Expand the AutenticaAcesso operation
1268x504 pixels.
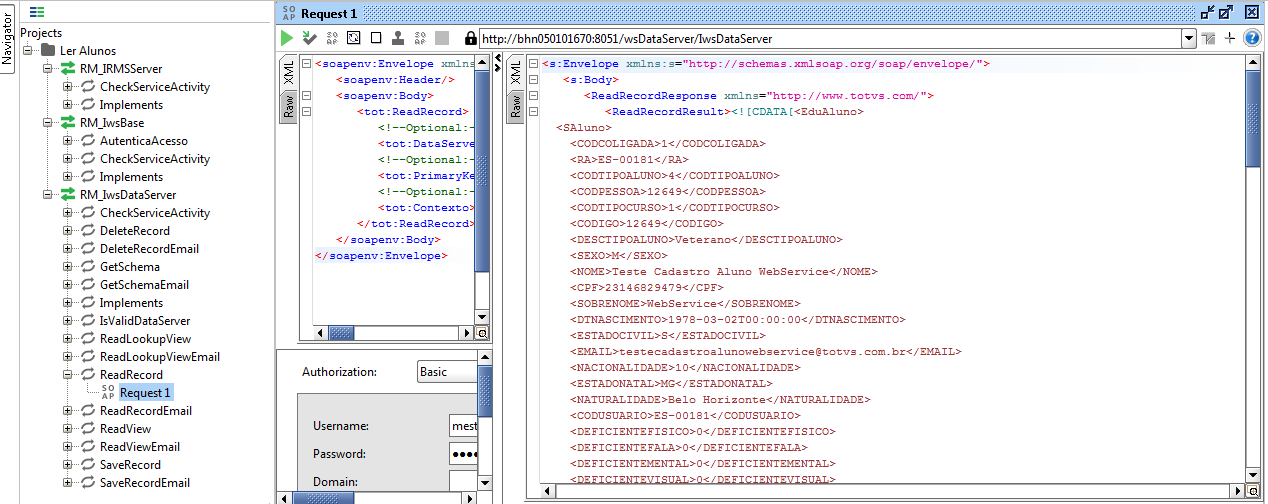coord(68,141)
